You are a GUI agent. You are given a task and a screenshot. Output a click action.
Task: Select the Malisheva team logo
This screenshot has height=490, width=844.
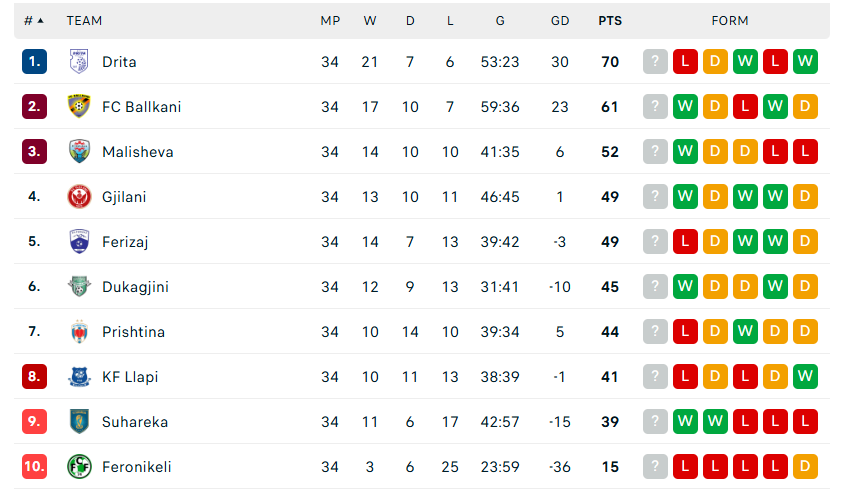pos(79,151)
